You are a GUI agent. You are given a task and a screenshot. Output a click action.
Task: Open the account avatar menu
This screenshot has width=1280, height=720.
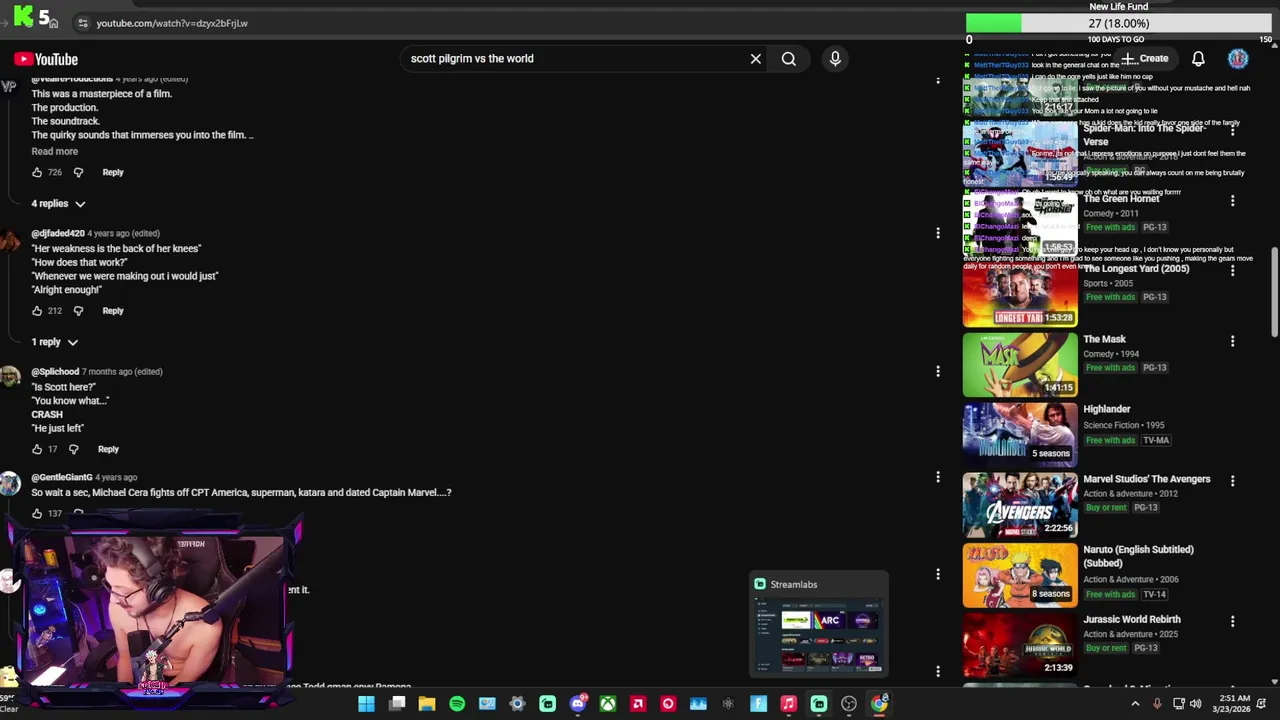1238,59
